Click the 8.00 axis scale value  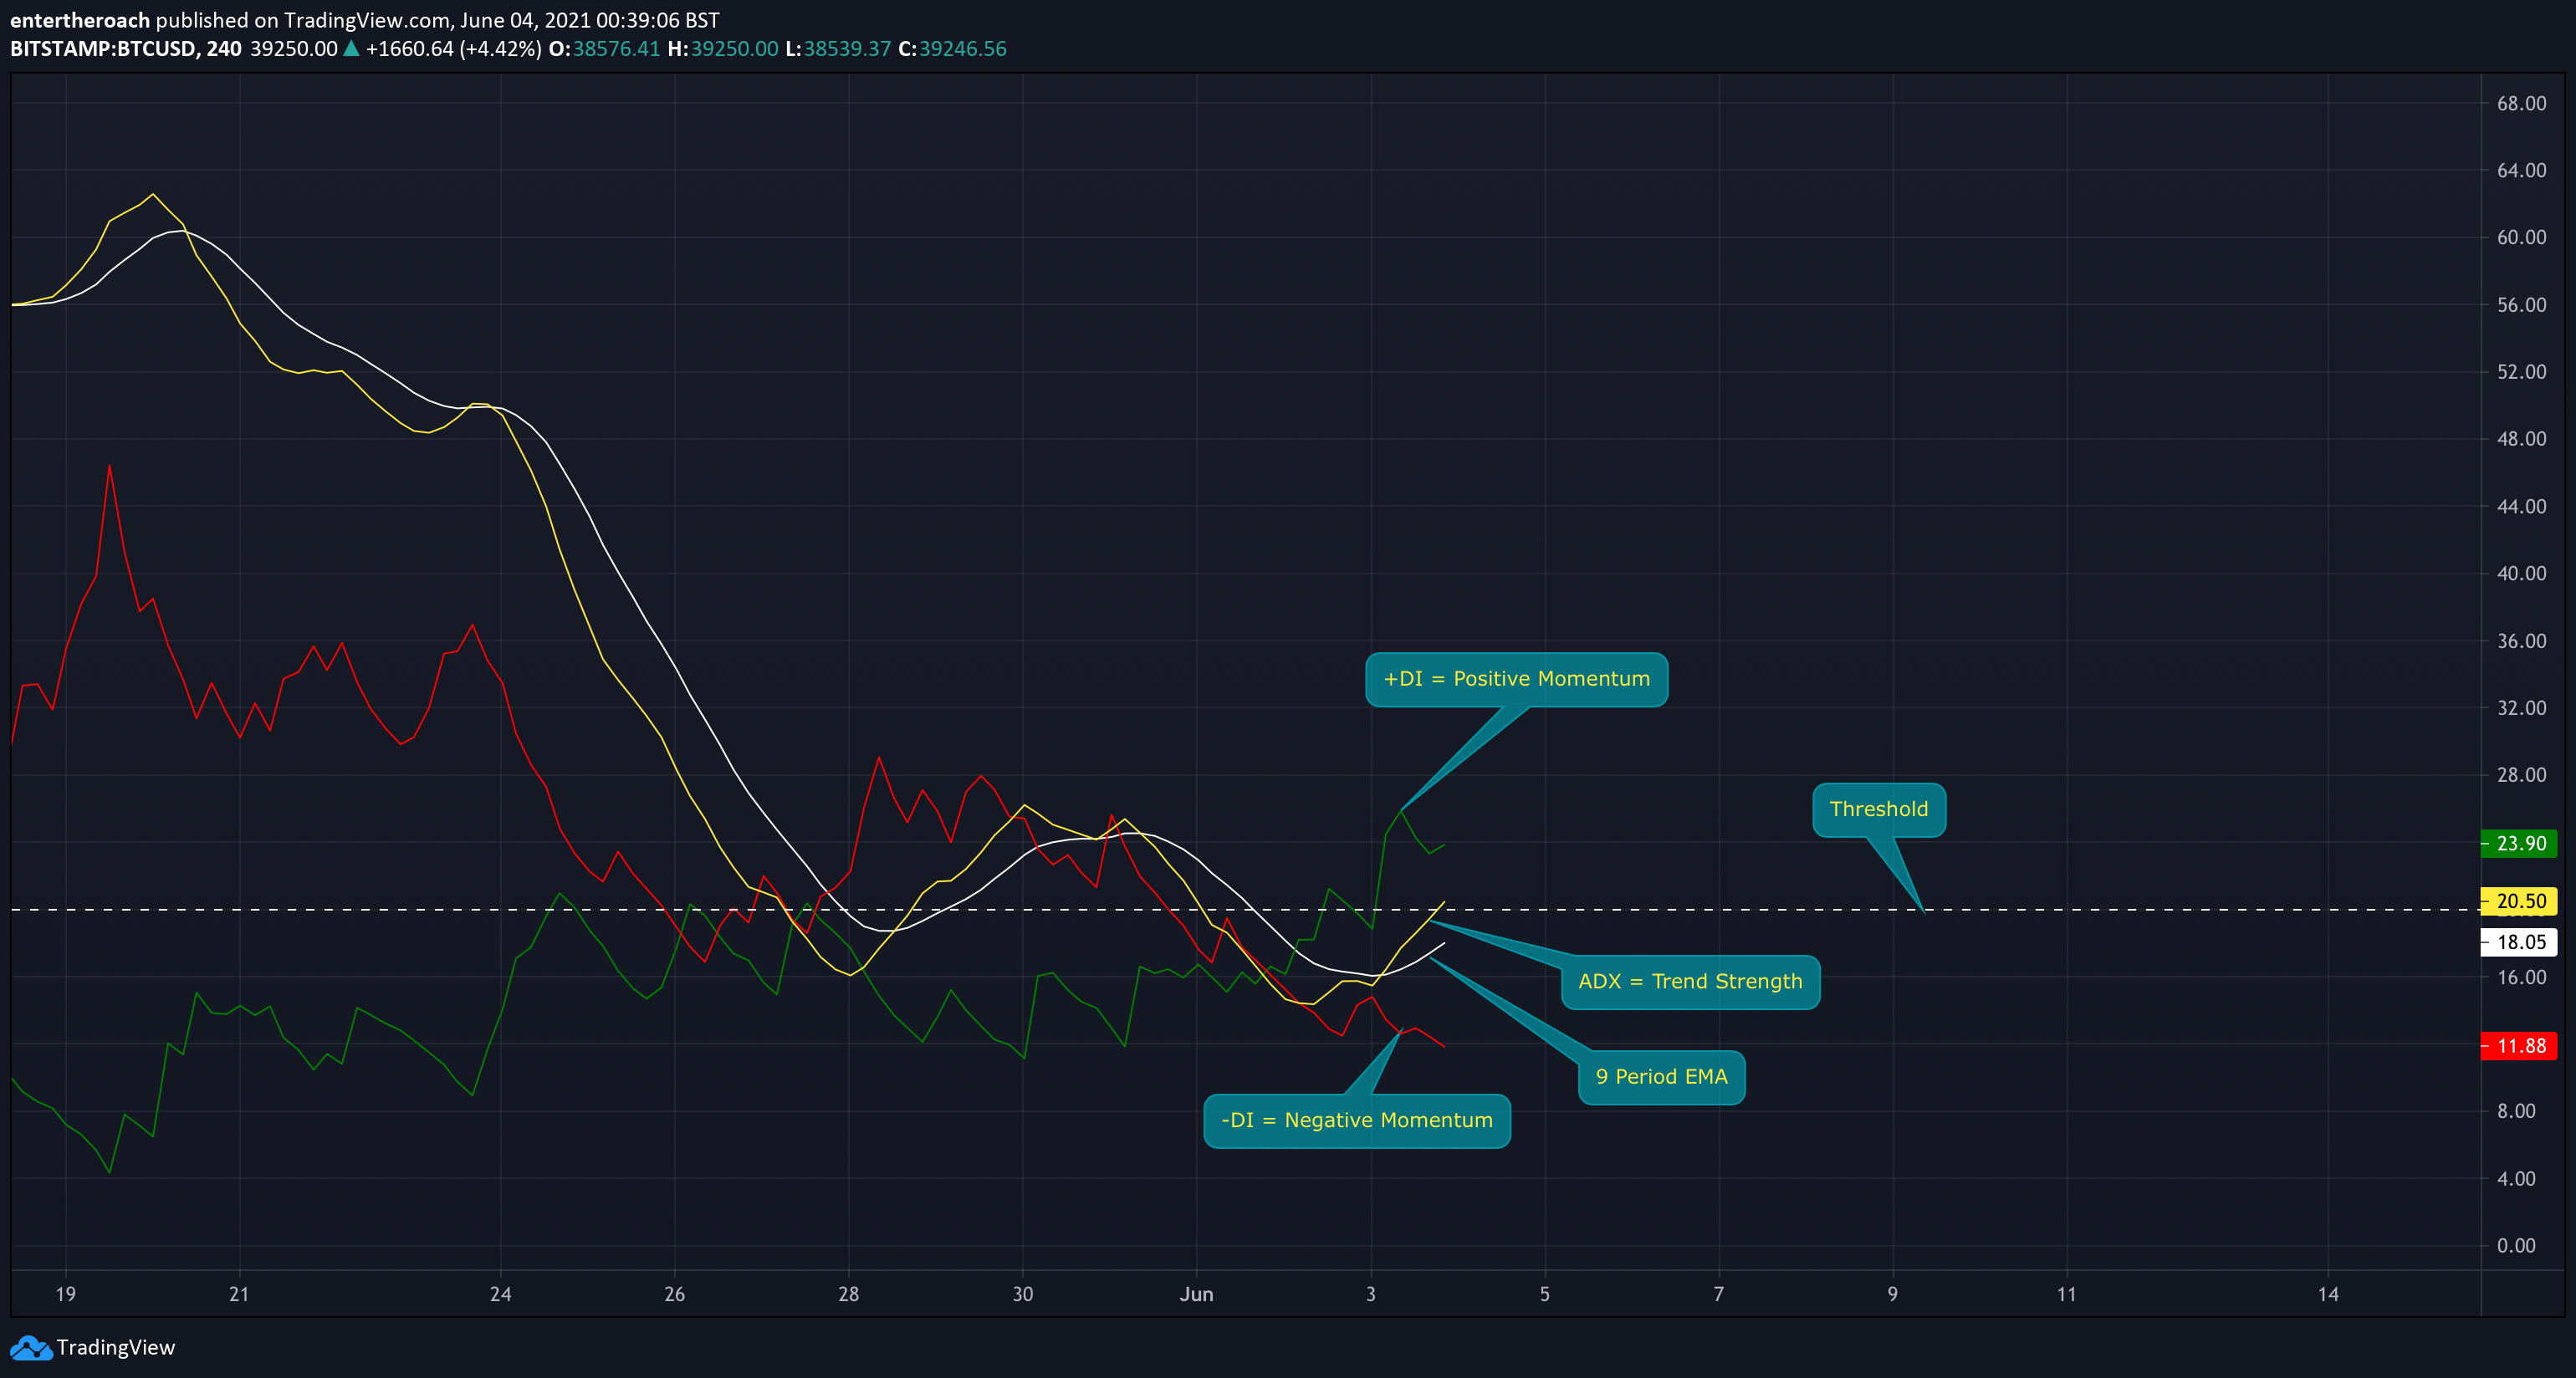pyautogui.click(x=2516, y=1111)
